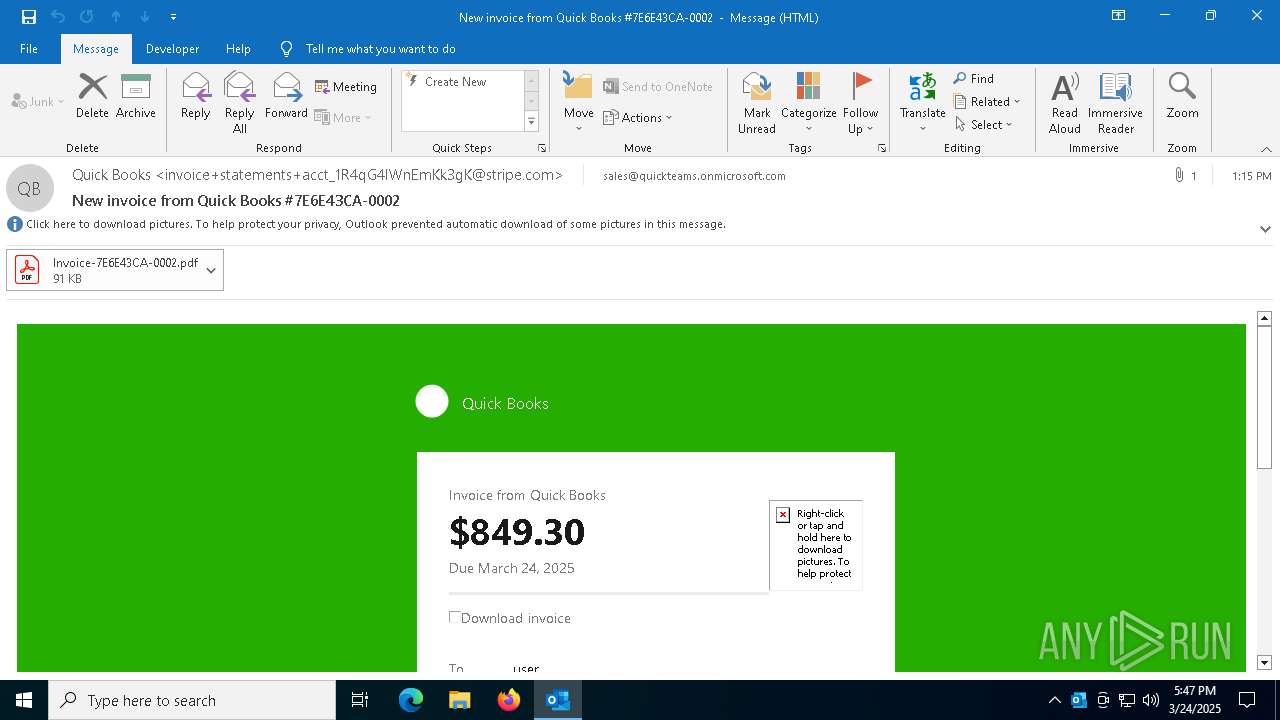Open the Select dropdown
The image size is (1280, 720).
[x=984, y=124]
